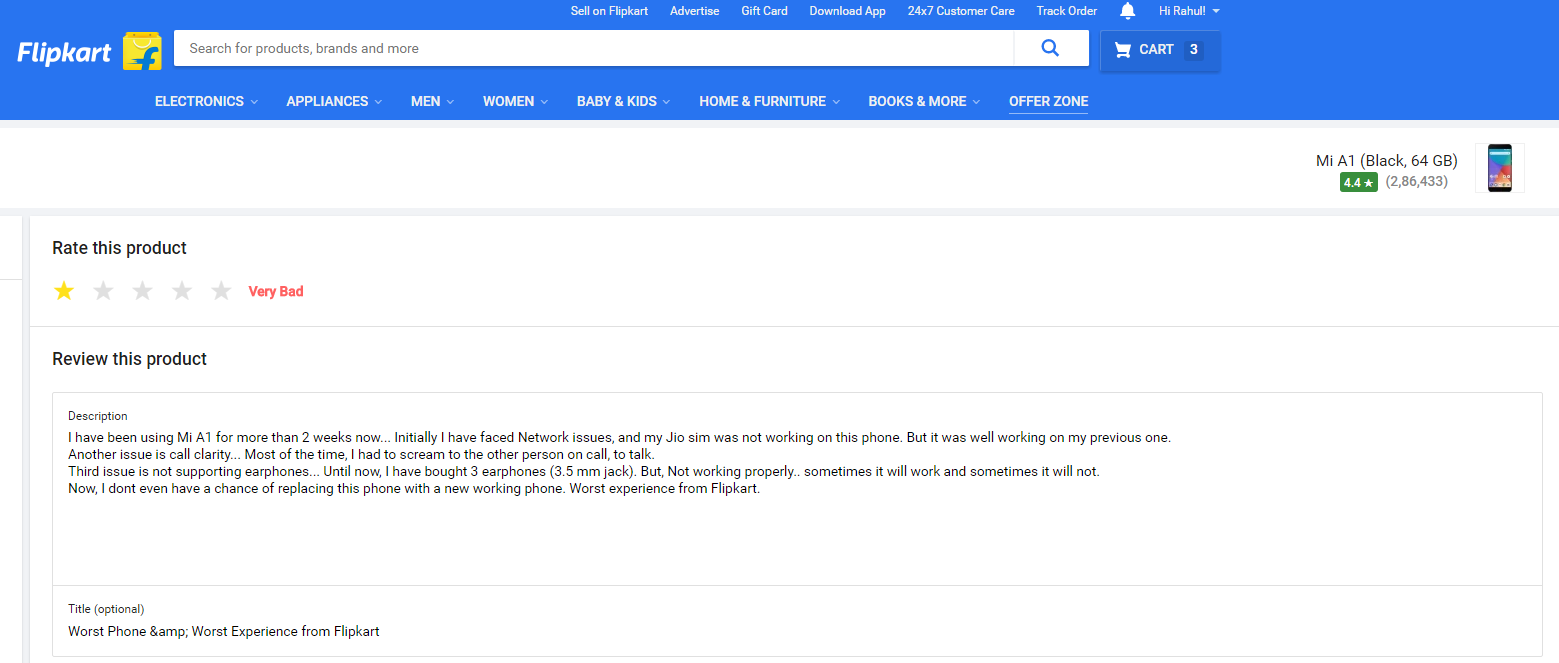Expand the Electronics menu

point(206,101)
